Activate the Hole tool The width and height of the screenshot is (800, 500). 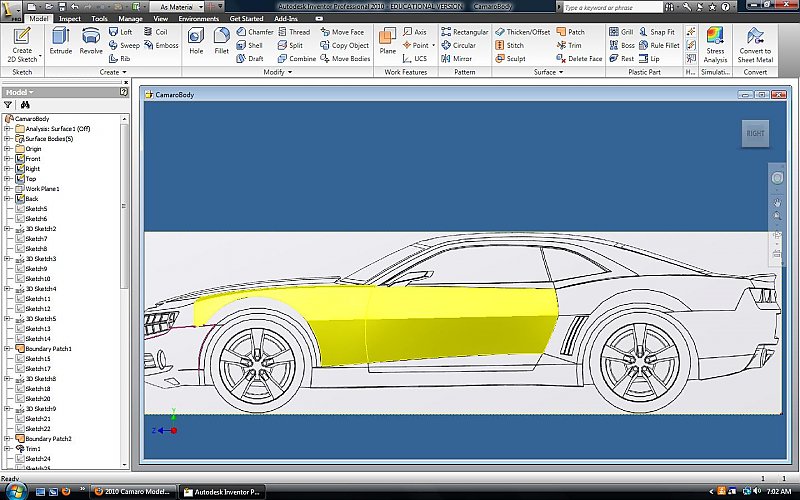tap(196, 41)
